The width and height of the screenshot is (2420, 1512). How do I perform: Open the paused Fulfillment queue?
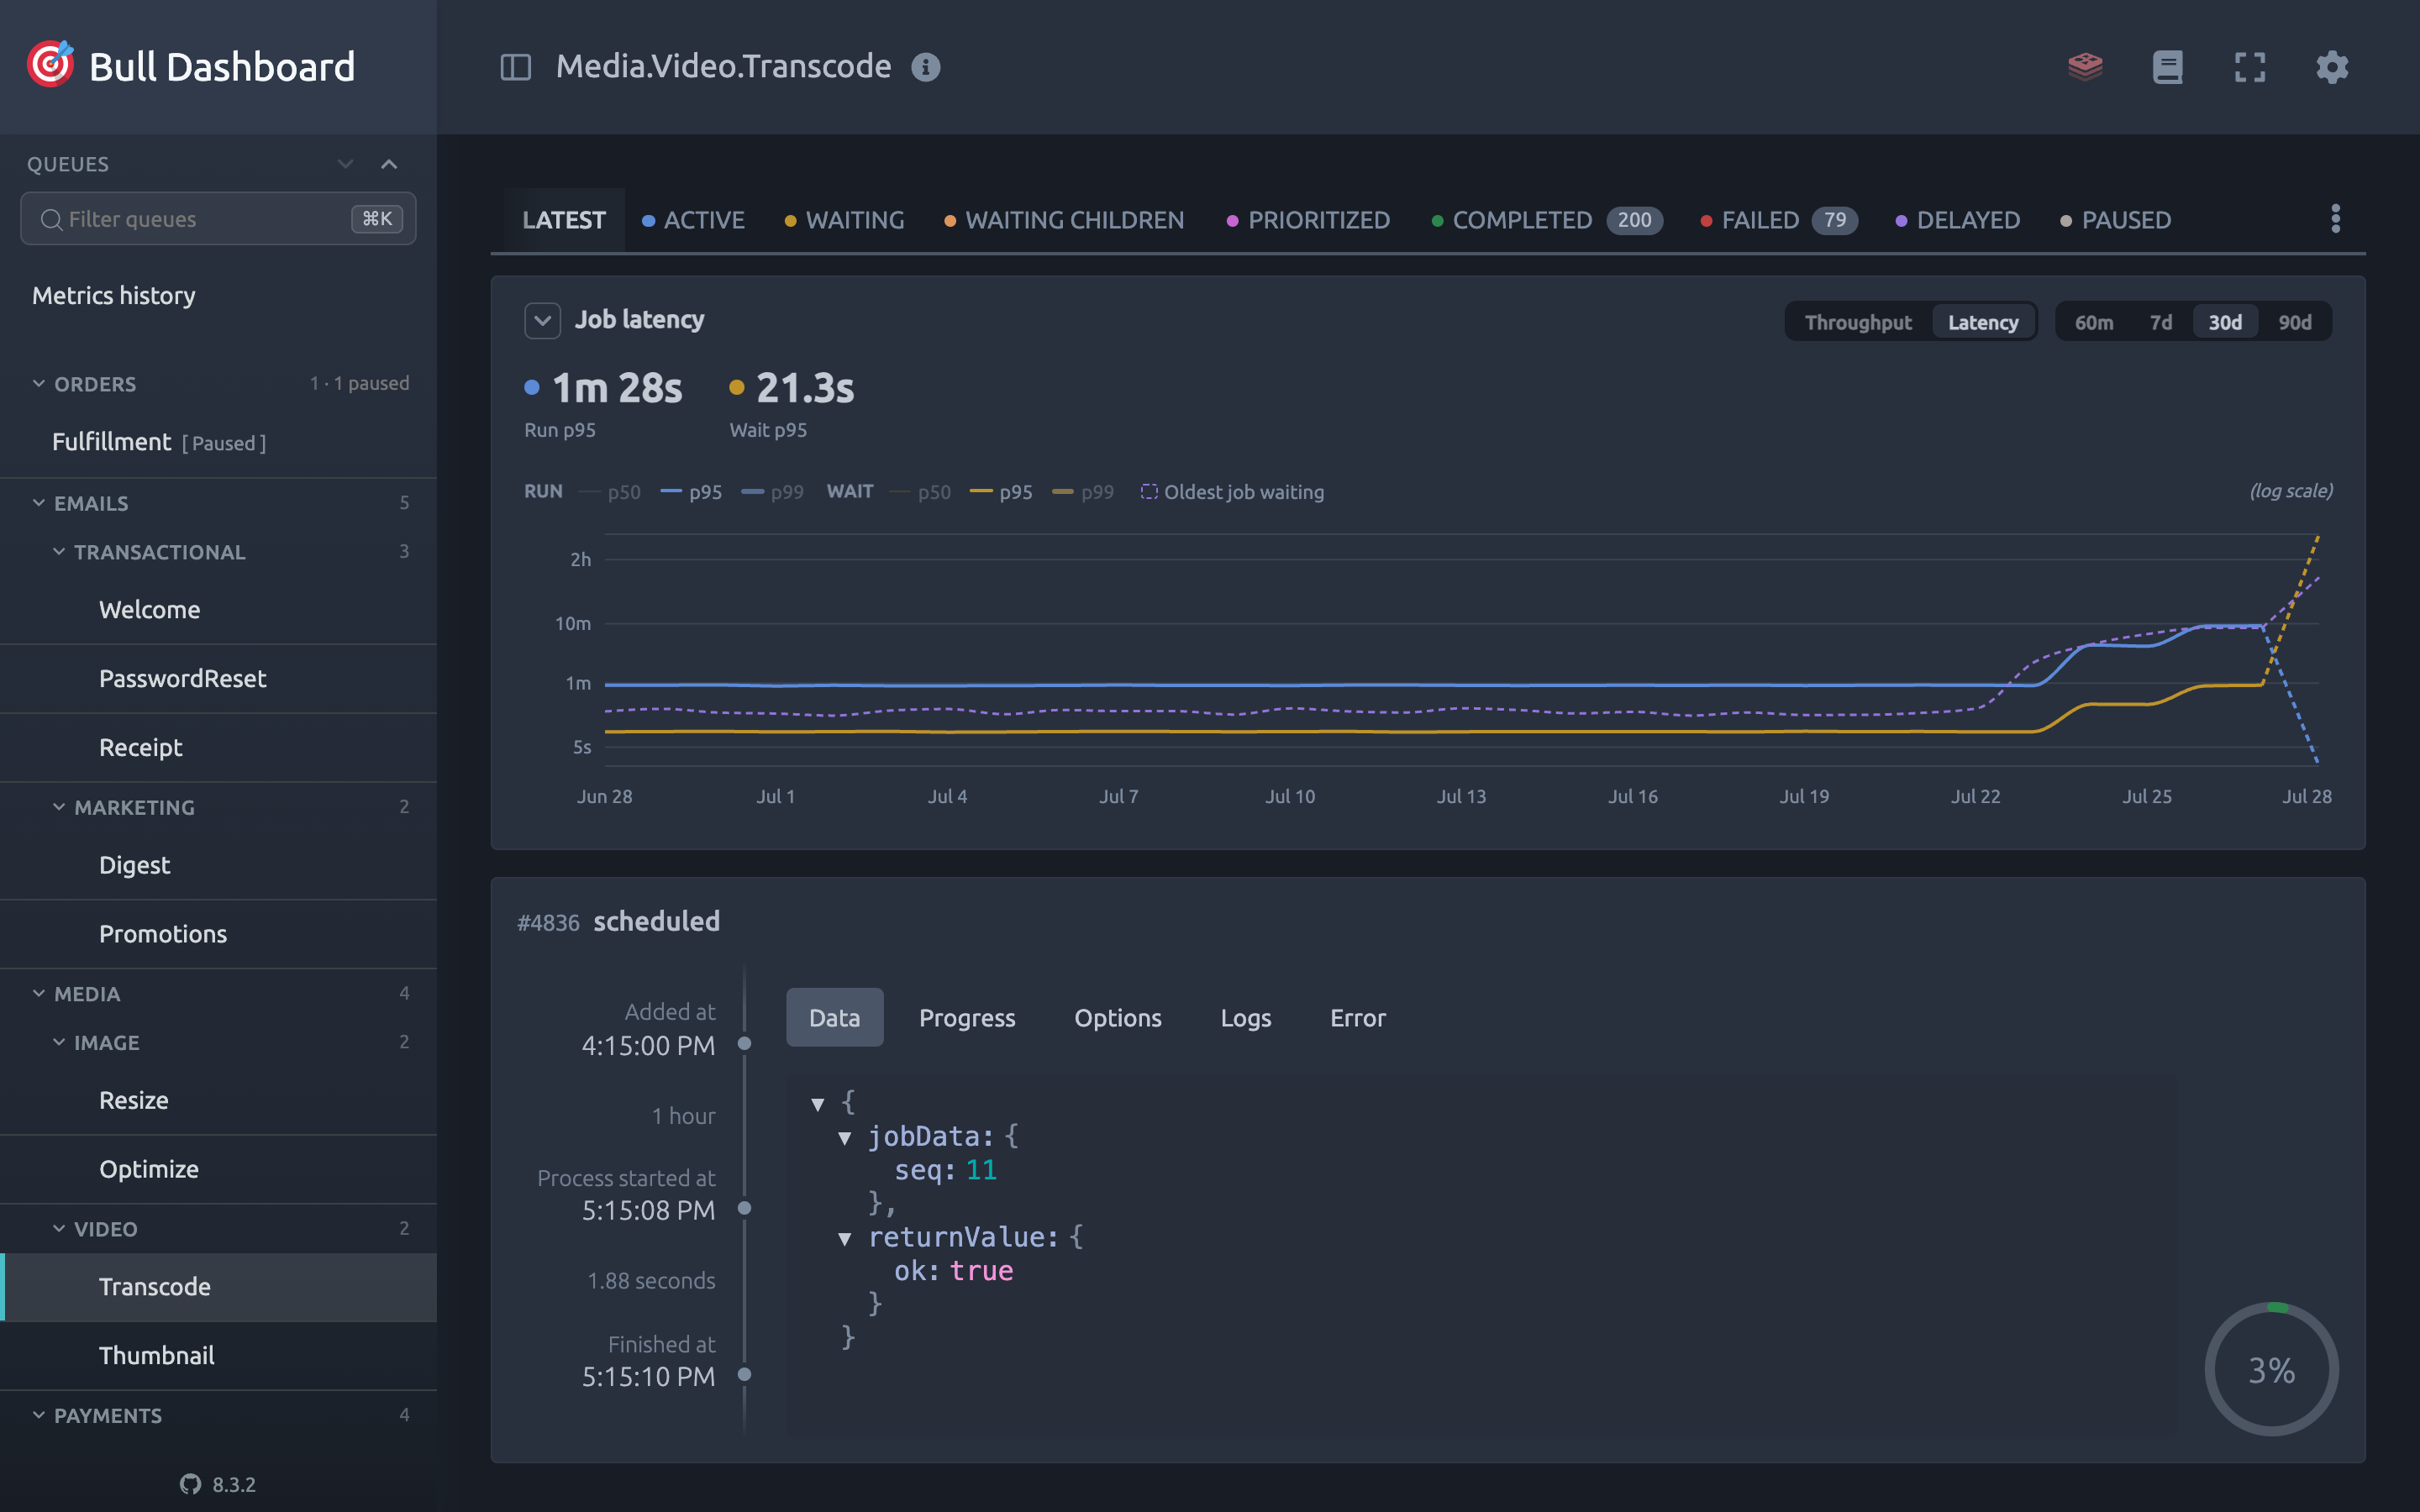[x=218, y=442]
